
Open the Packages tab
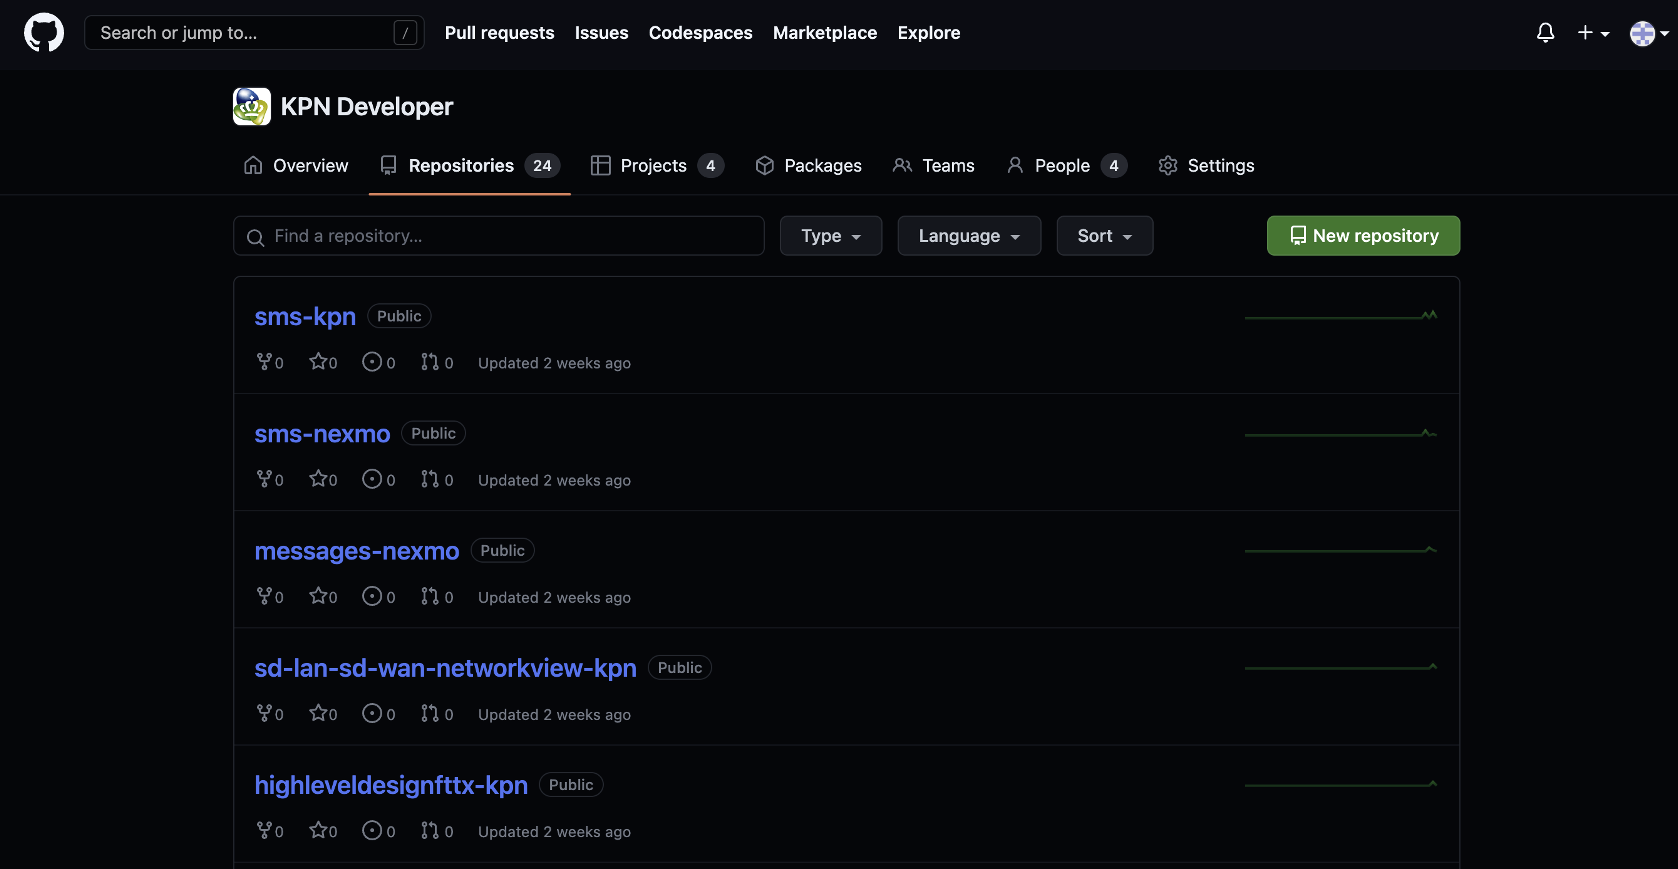point(808,166)
